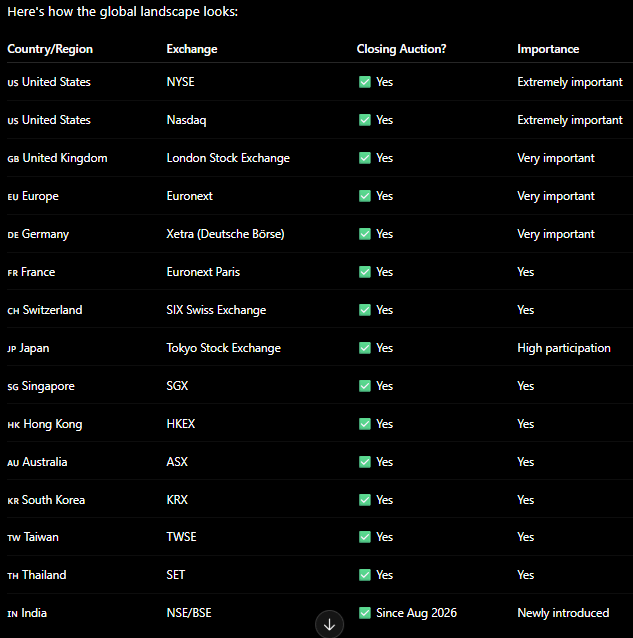The height and width of the screenshot is (638, 633).
Task: Click the green check in Xetra row
Action: point(365,234)
